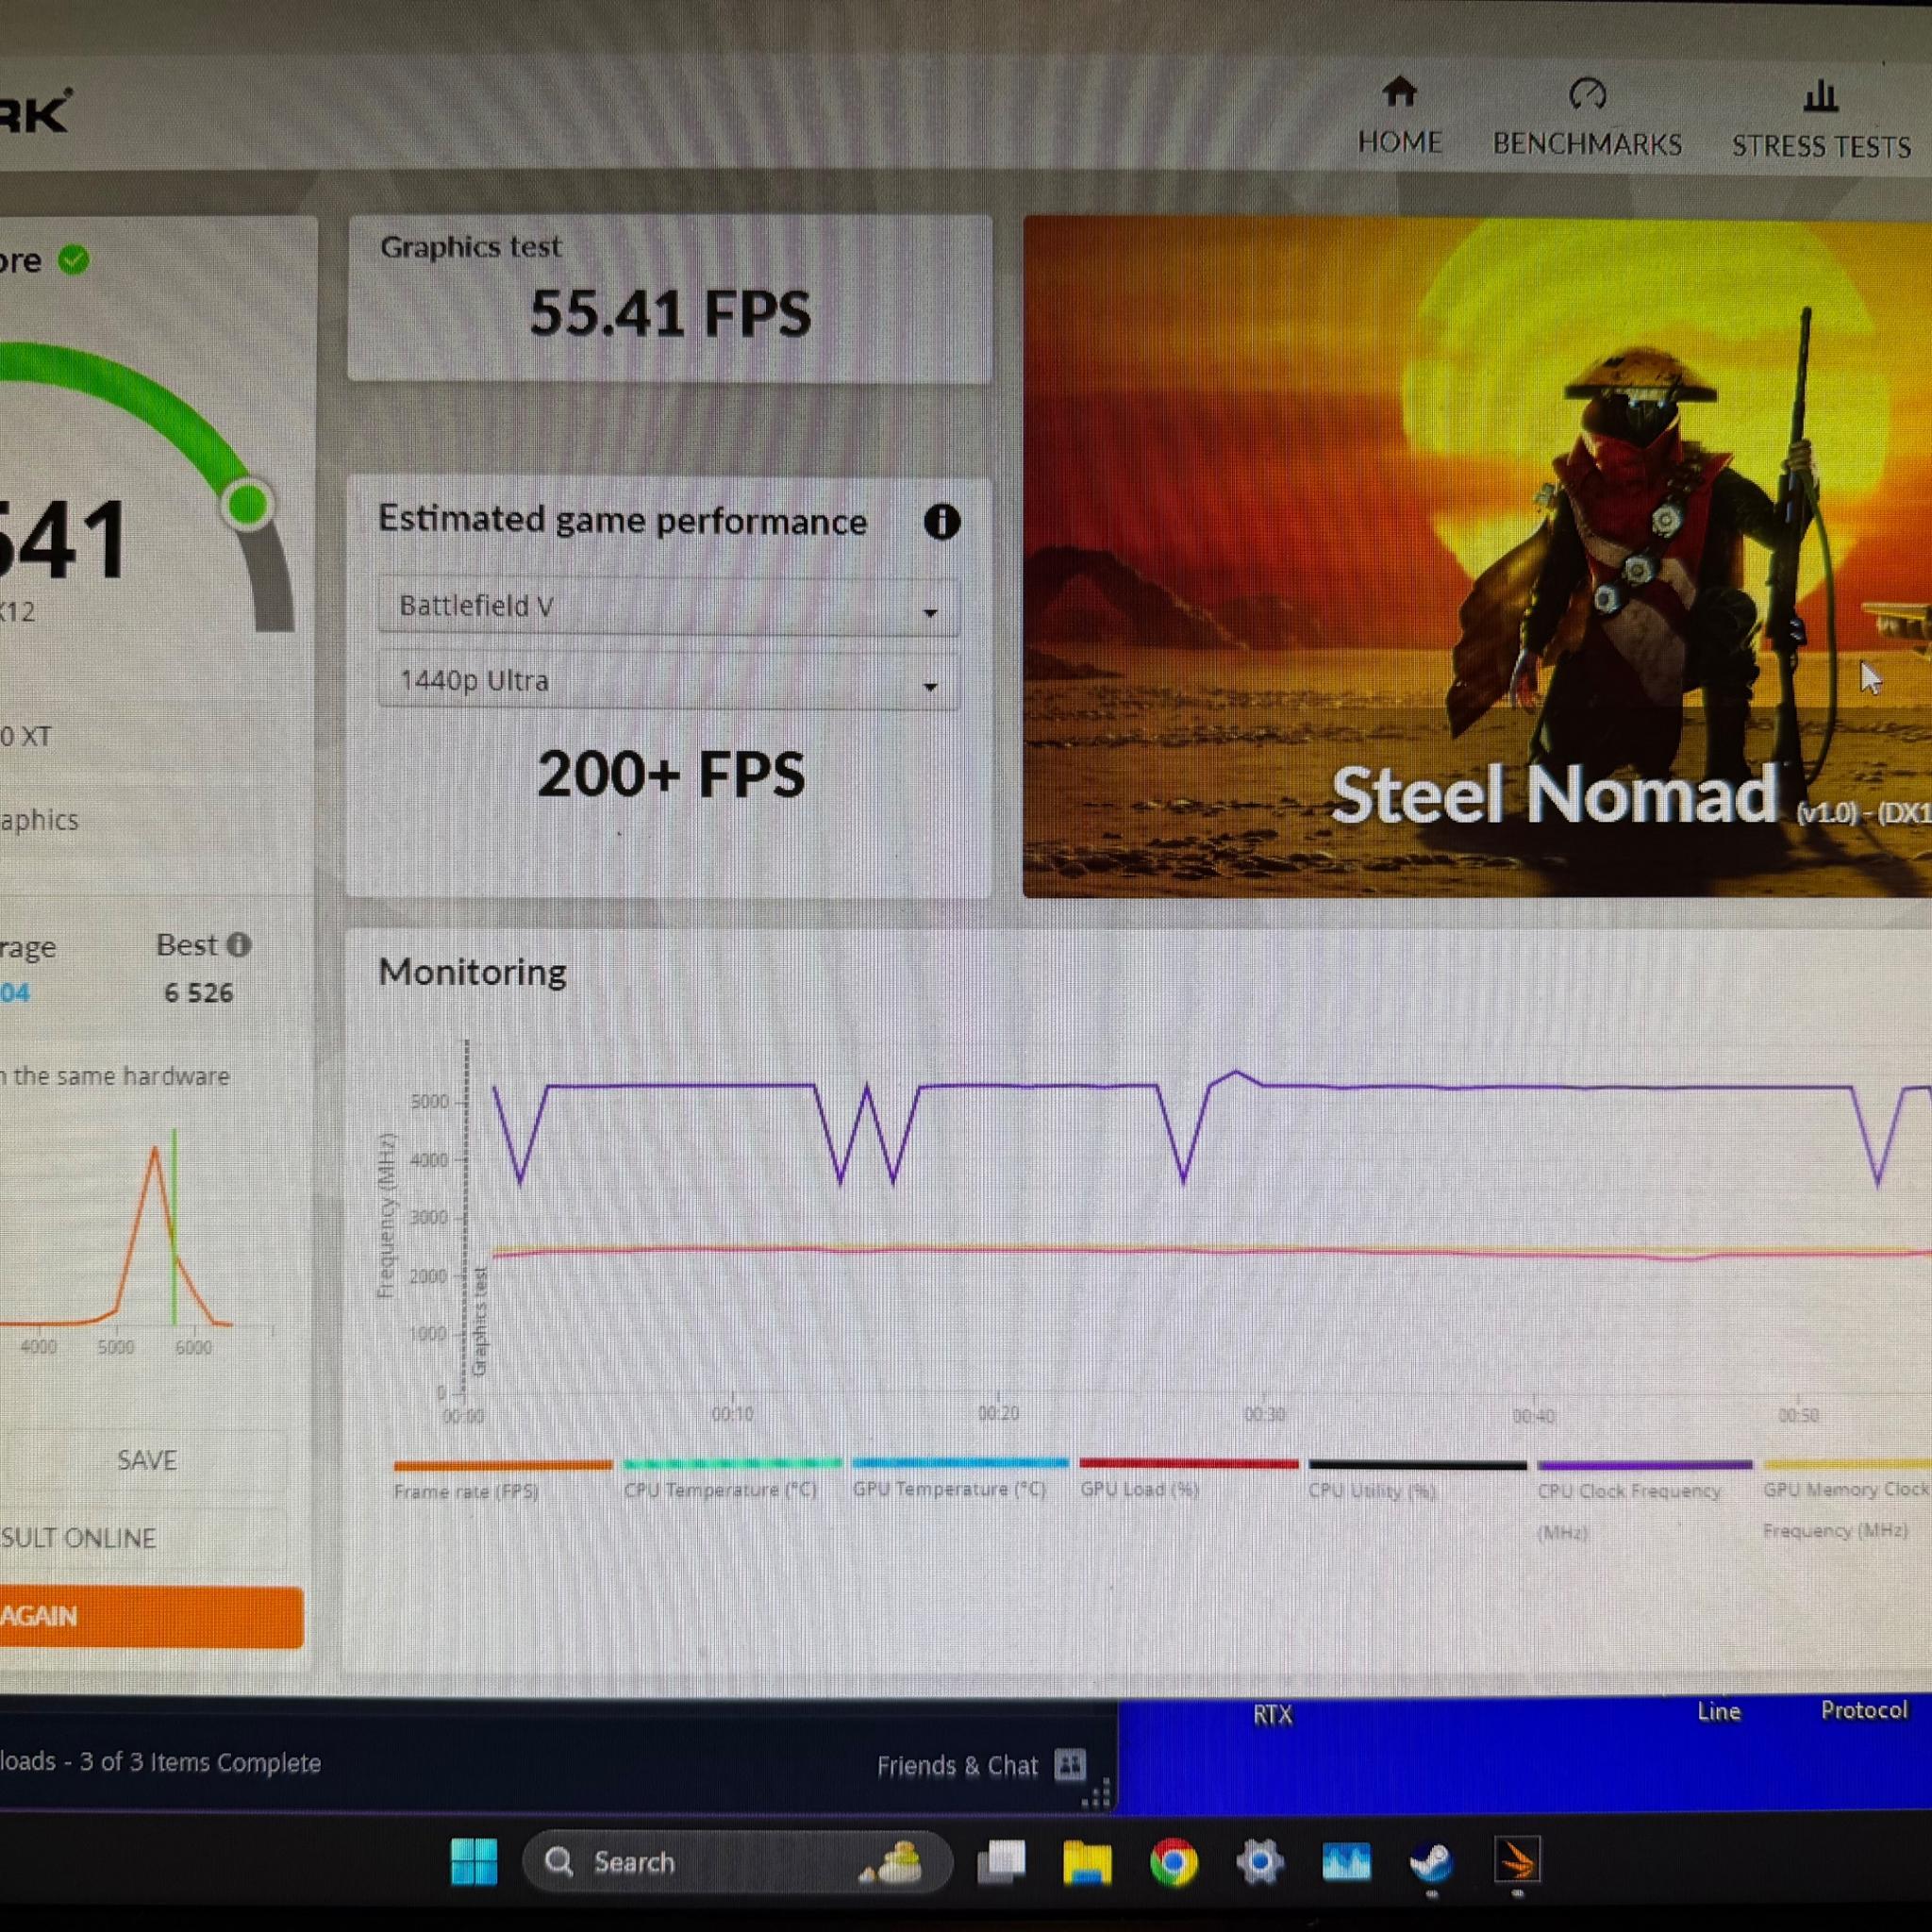This screenshot has width=1932, height=1932.
Task: Click the 55.41 FPS graphics test result
Action: 670,313
